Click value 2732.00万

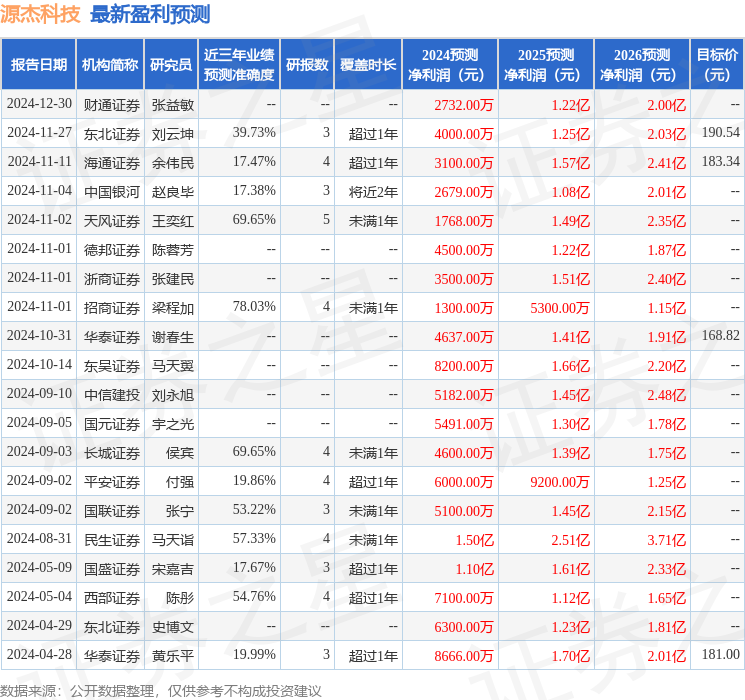[x=464, y=105]
